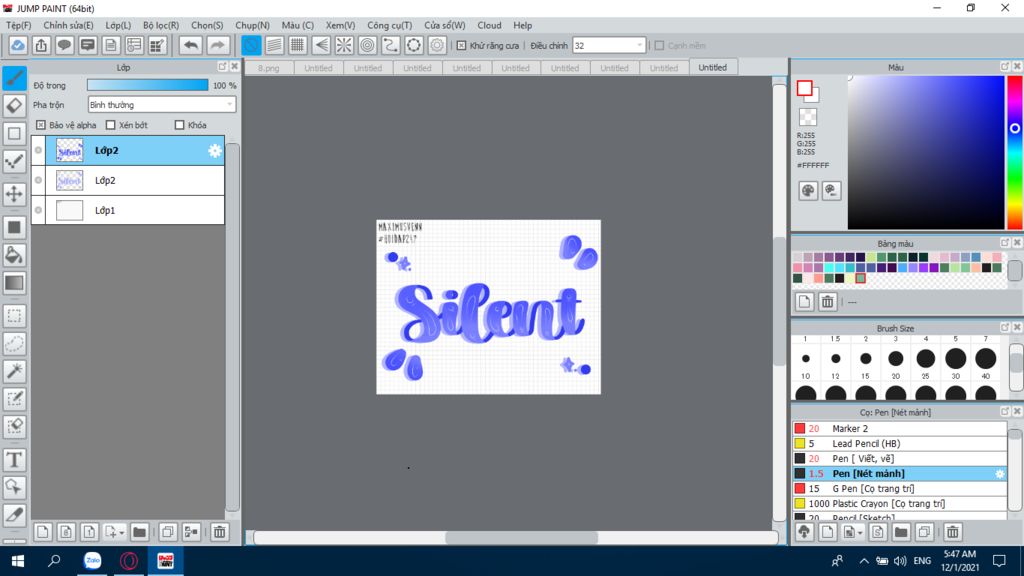This screenshot has width=1024, height=576.
Task: Select the Move tool
Action: click(x=14, y=194)
